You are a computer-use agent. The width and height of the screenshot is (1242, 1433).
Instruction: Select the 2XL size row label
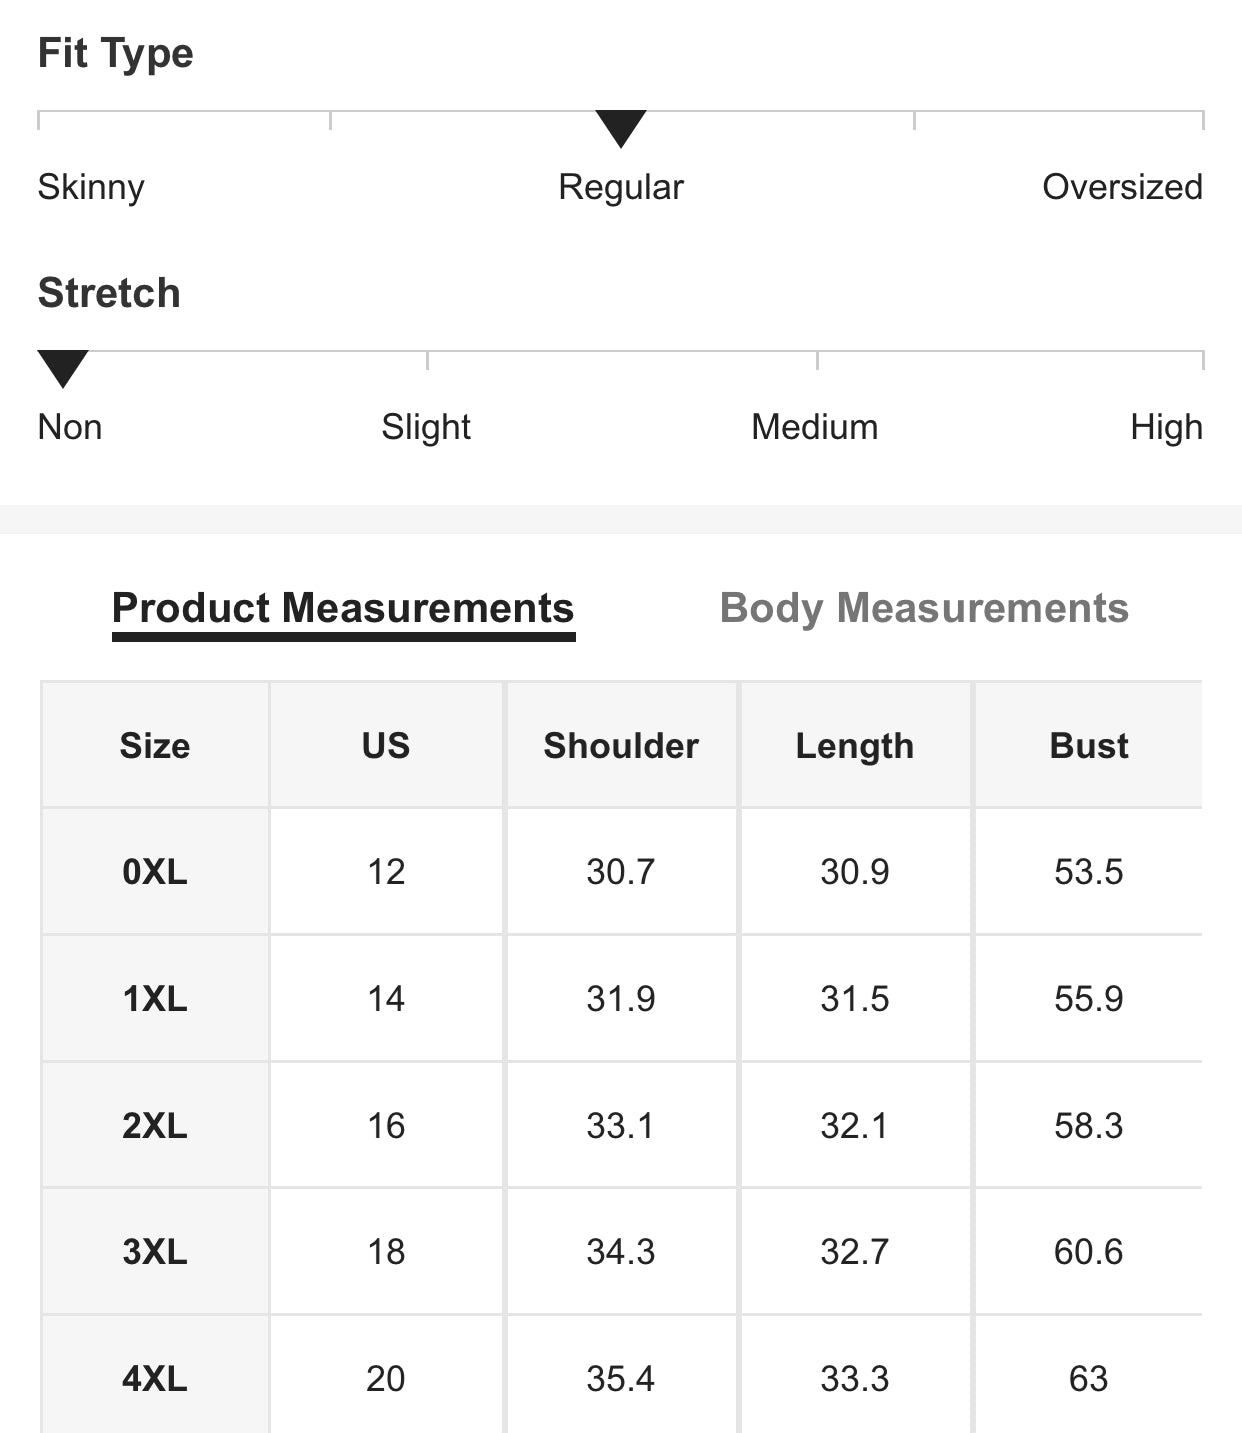point(155,1126)
